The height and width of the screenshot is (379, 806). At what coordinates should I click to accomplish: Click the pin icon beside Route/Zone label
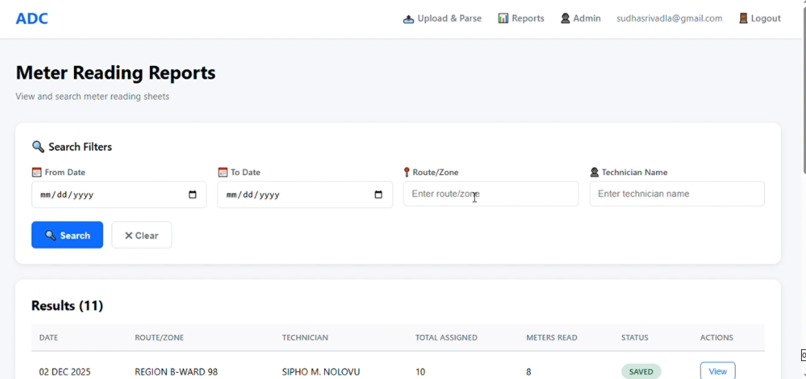click(x=407, y=172)
